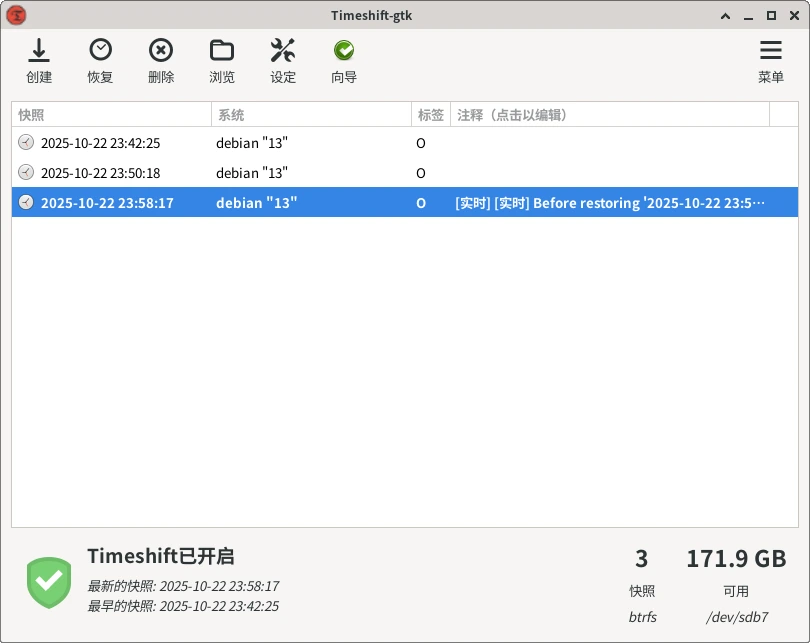Select the earliest snapshot from 23:42:25
This screenshot has width=810, height=643.
(x=120, y=143)
